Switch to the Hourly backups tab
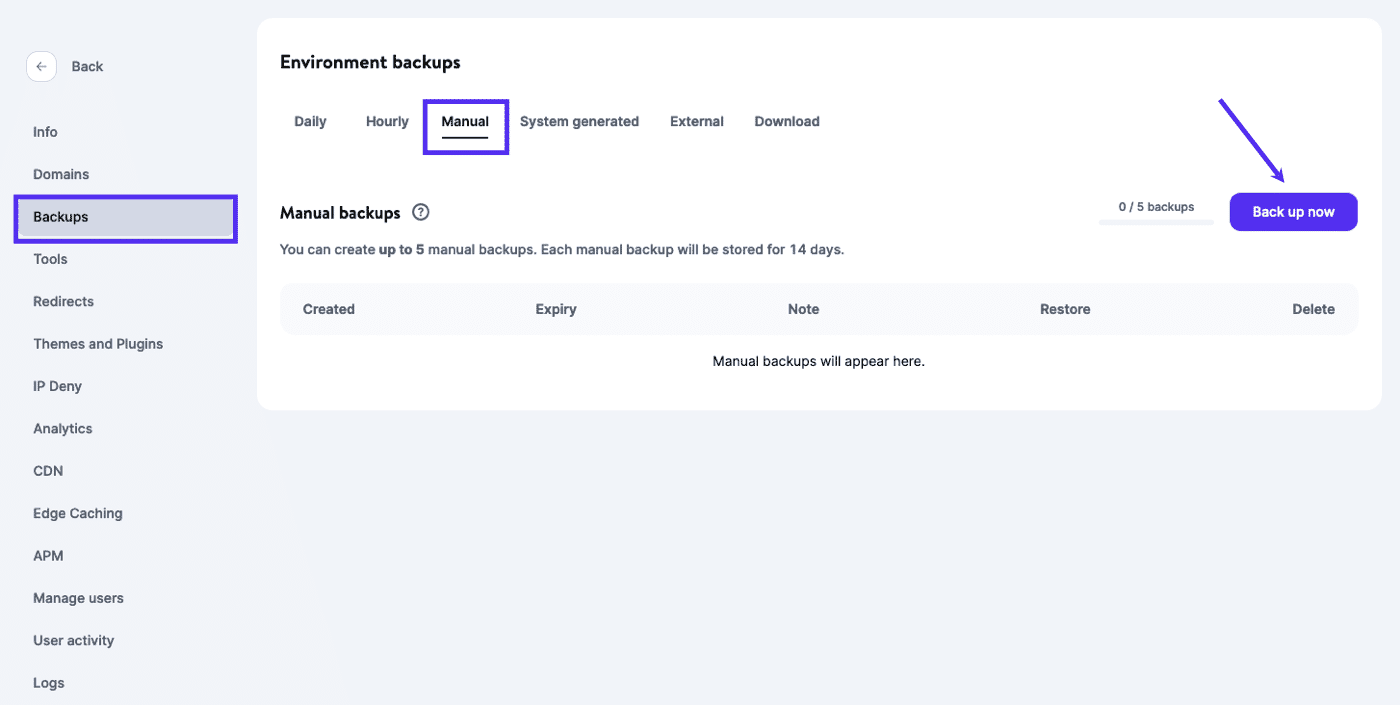Viewport: 1400px width, 705px height. pos(386,121)
